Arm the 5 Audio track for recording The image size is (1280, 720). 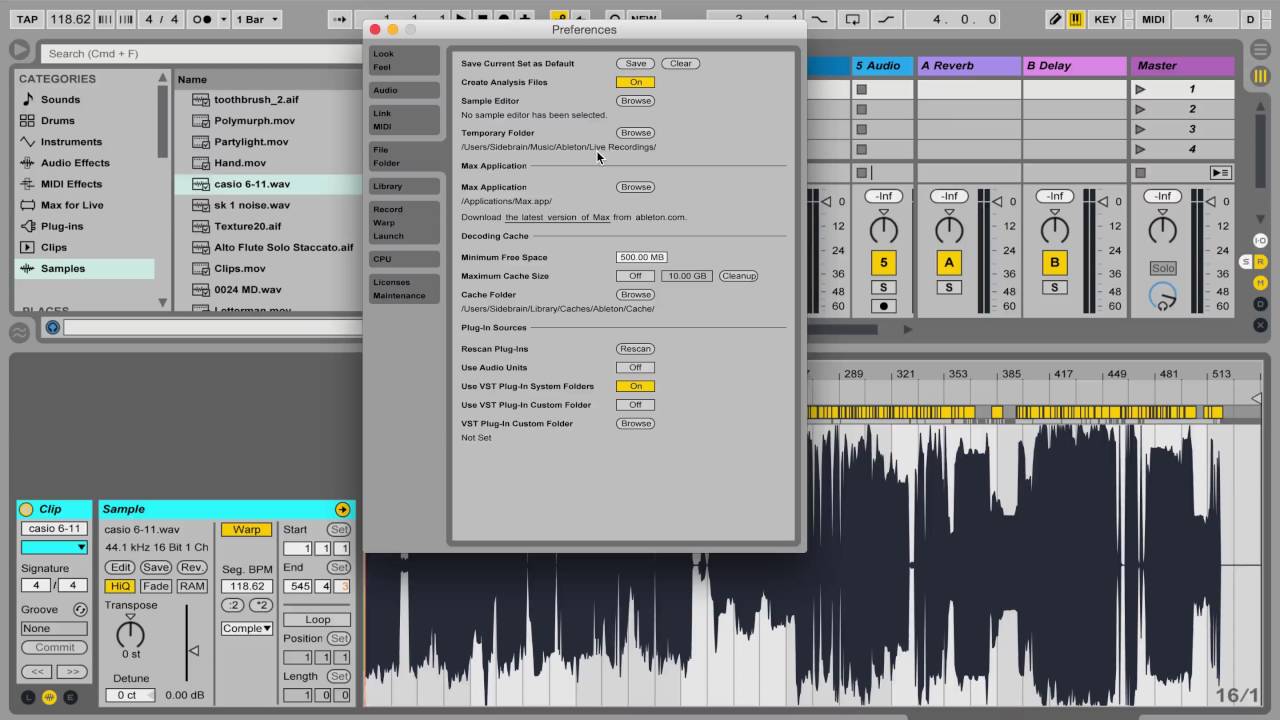tap(883, 306)
